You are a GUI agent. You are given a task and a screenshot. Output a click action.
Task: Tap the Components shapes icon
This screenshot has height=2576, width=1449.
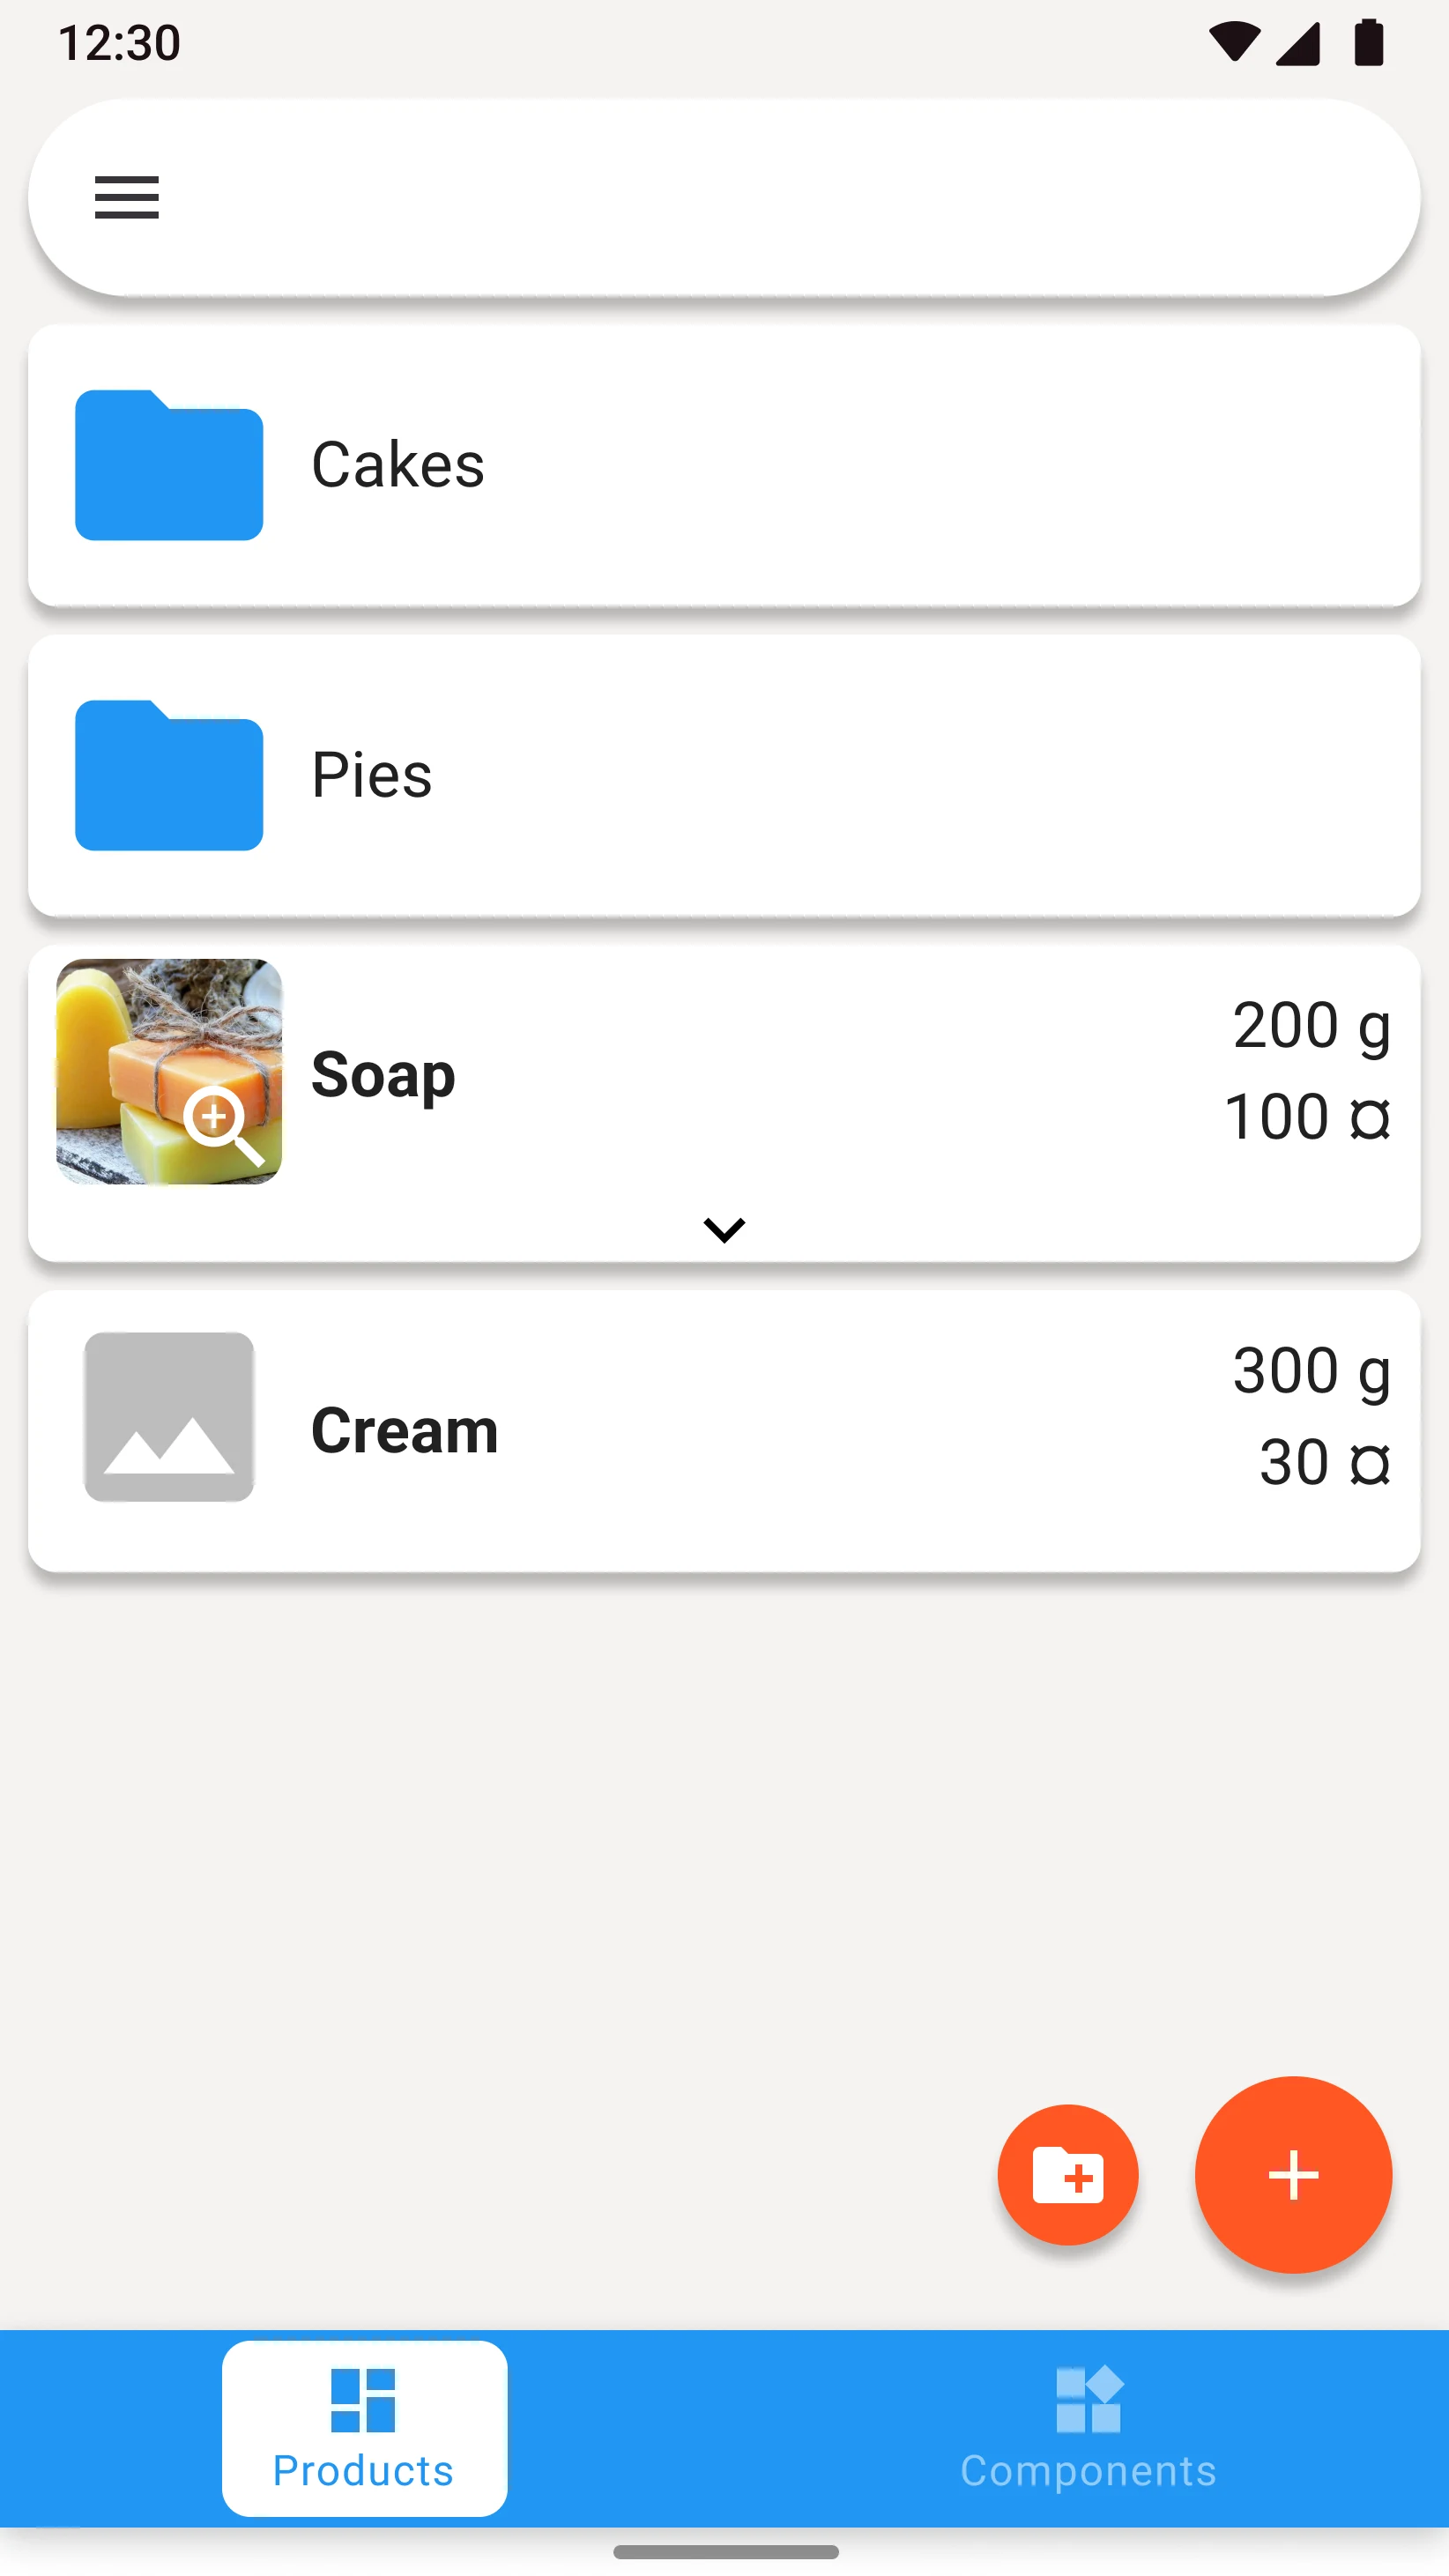[x=1088, y=2399]
